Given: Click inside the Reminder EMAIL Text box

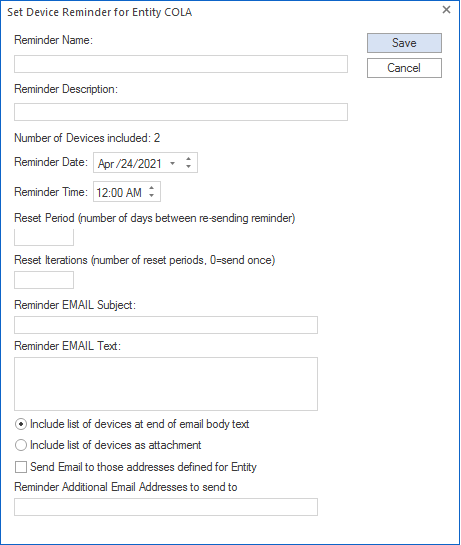Looking at the screenshot, I should (x=166, y=384).
